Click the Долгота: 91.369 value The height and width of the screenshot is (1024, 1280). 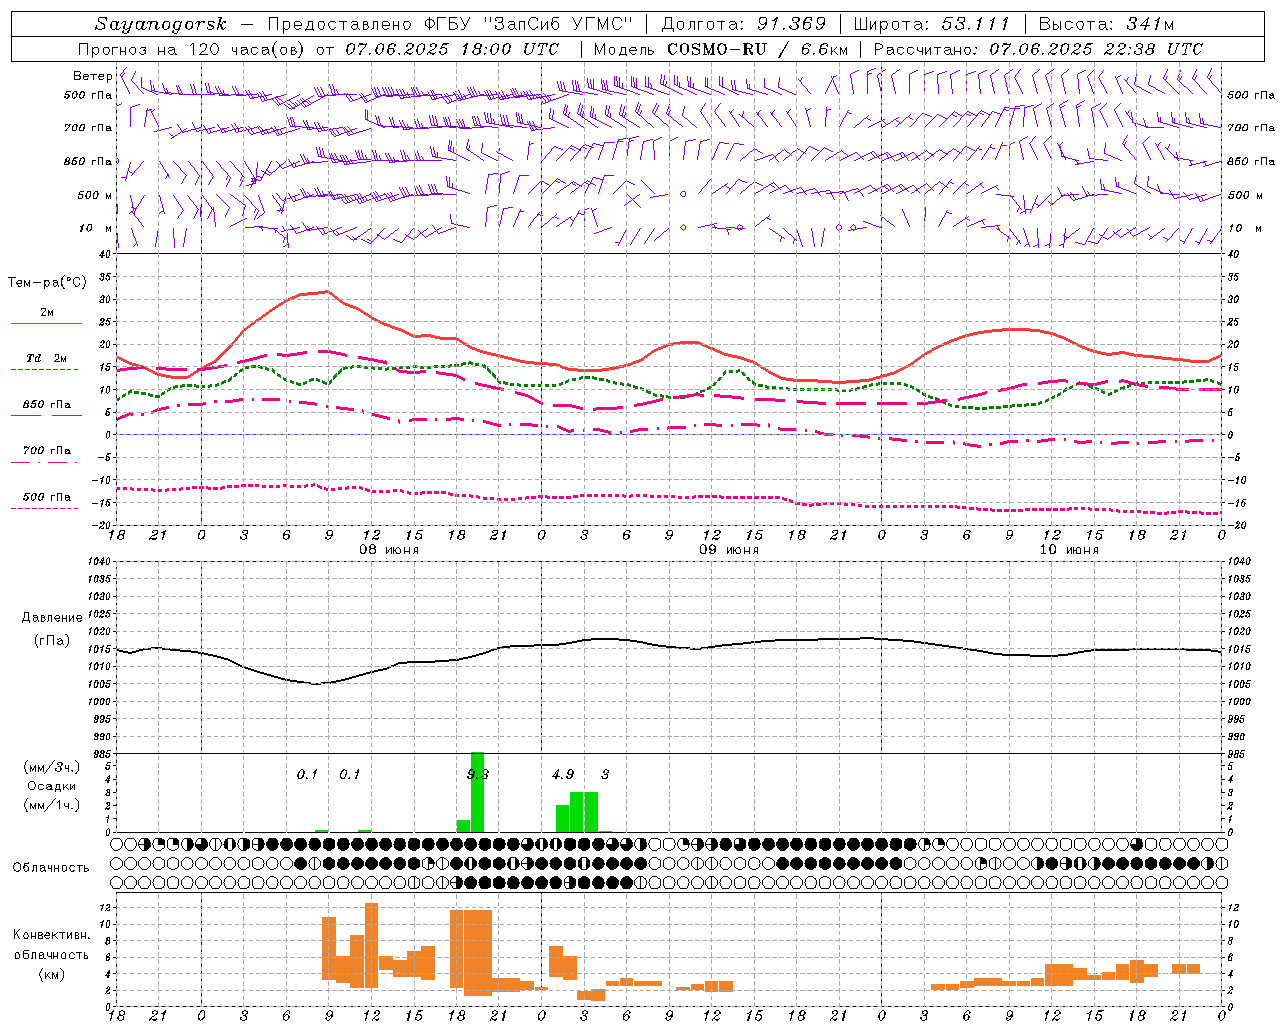point(744,24)
